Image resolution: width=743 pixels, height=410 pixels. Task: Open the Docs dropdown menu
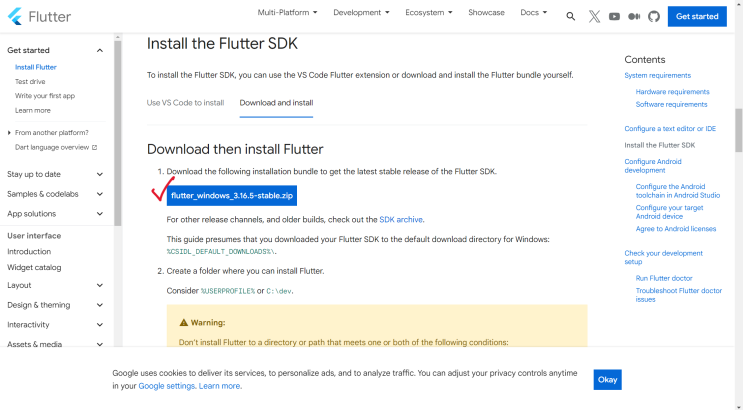(534, 13)
